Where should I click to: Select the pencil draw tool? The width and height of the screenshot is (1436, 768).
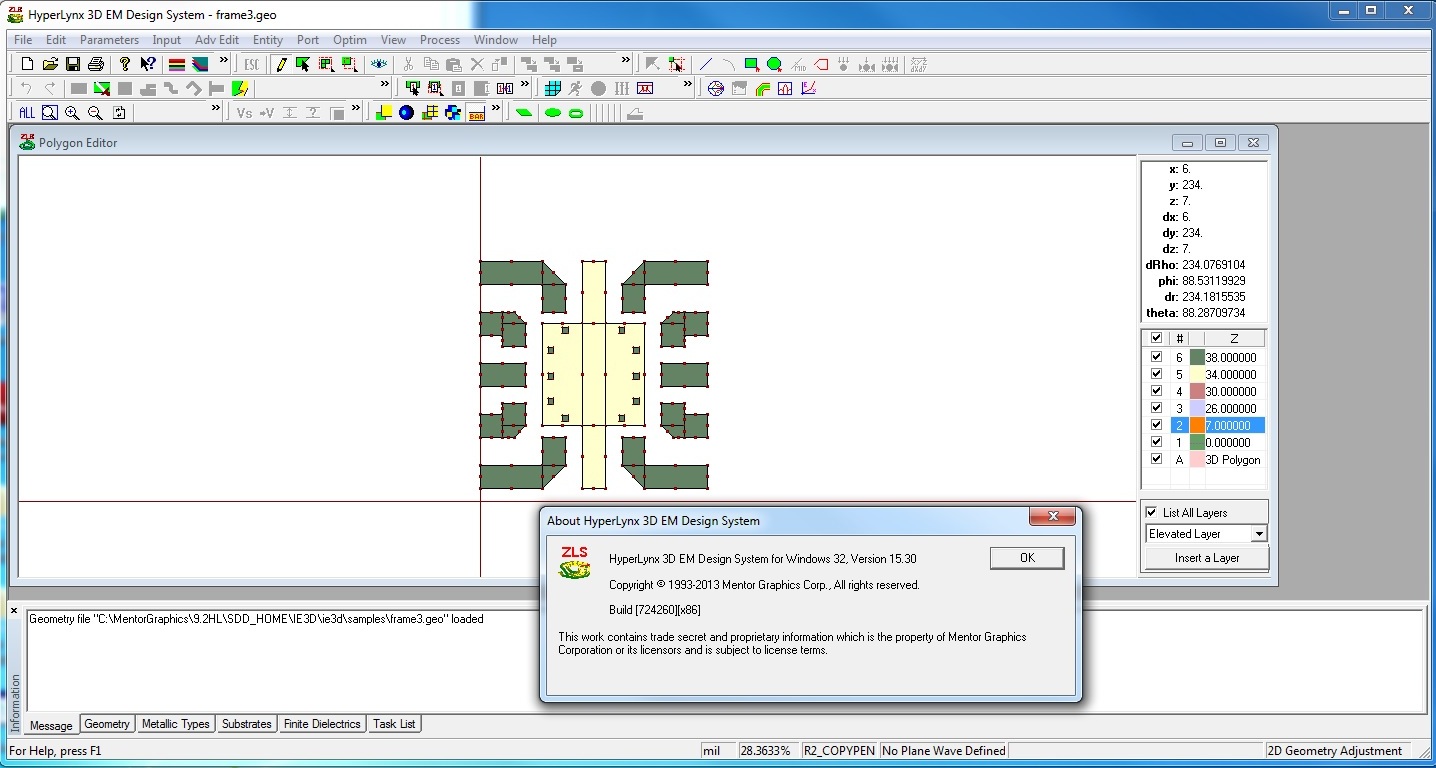(x=281, y=64)
